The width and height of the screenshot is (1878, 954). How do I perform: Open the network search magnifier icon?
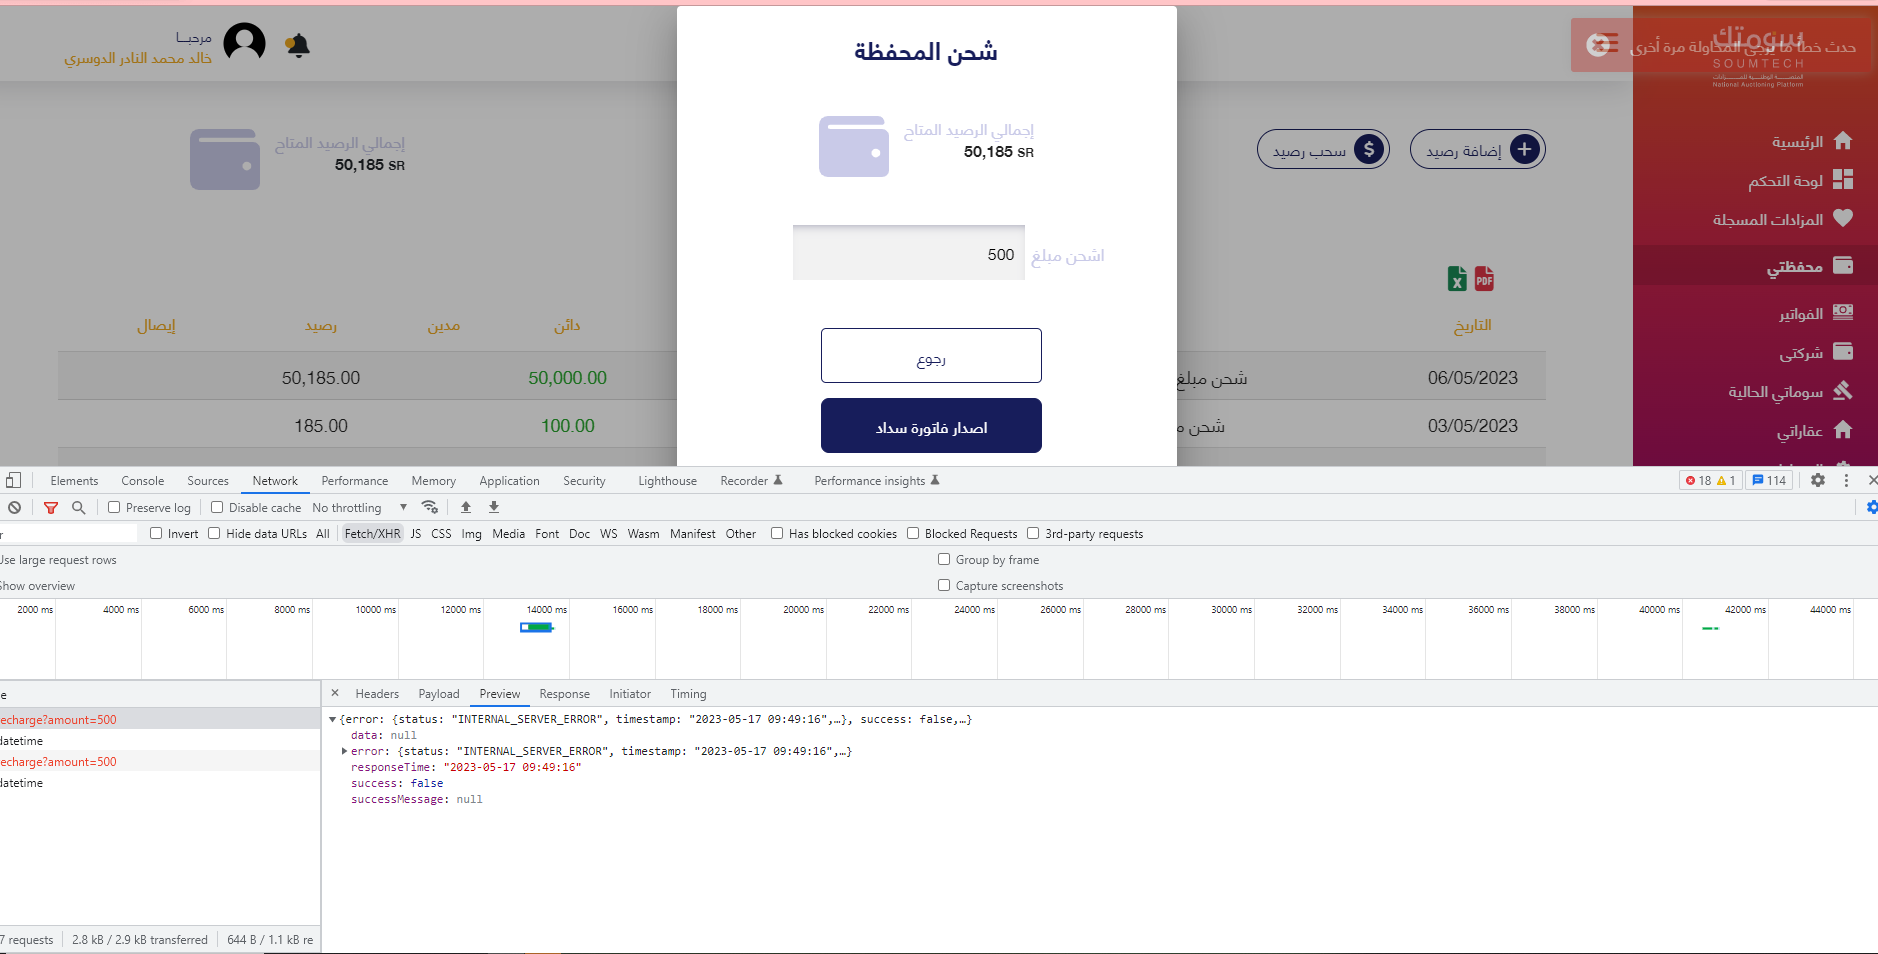[79, 508]
